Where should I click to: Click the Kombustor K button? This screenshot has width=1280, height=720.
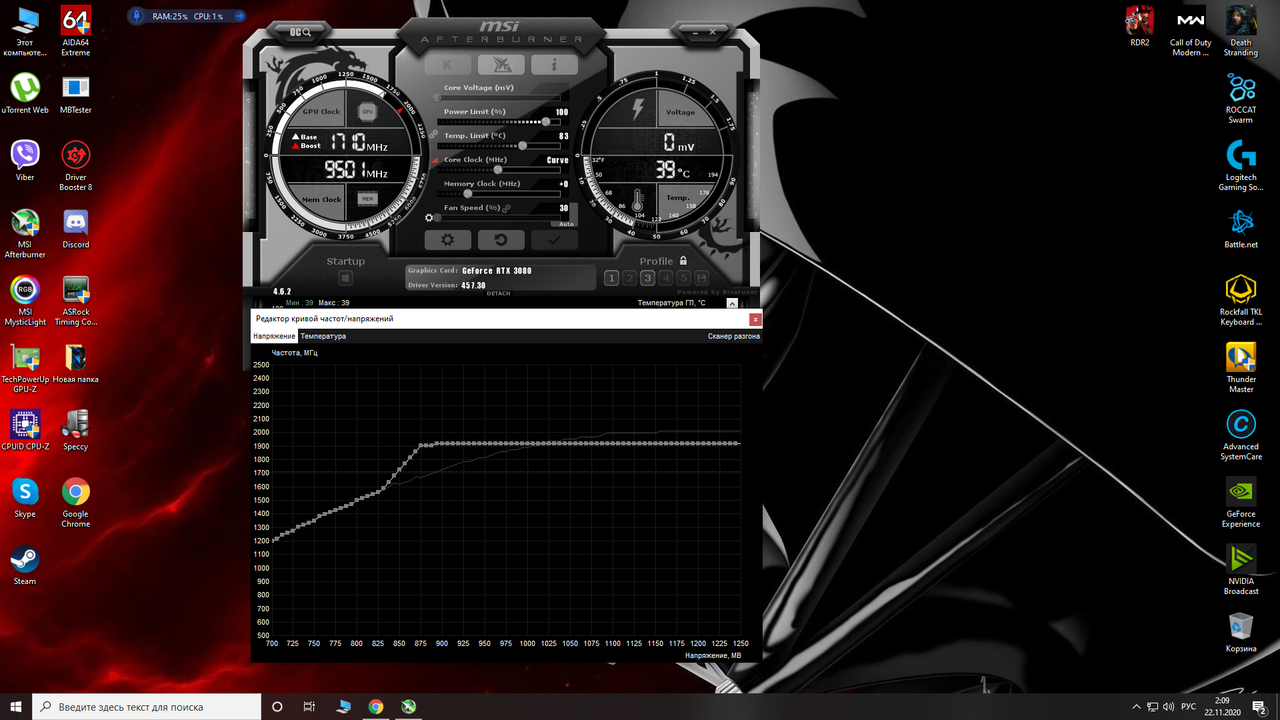(448, 65)
